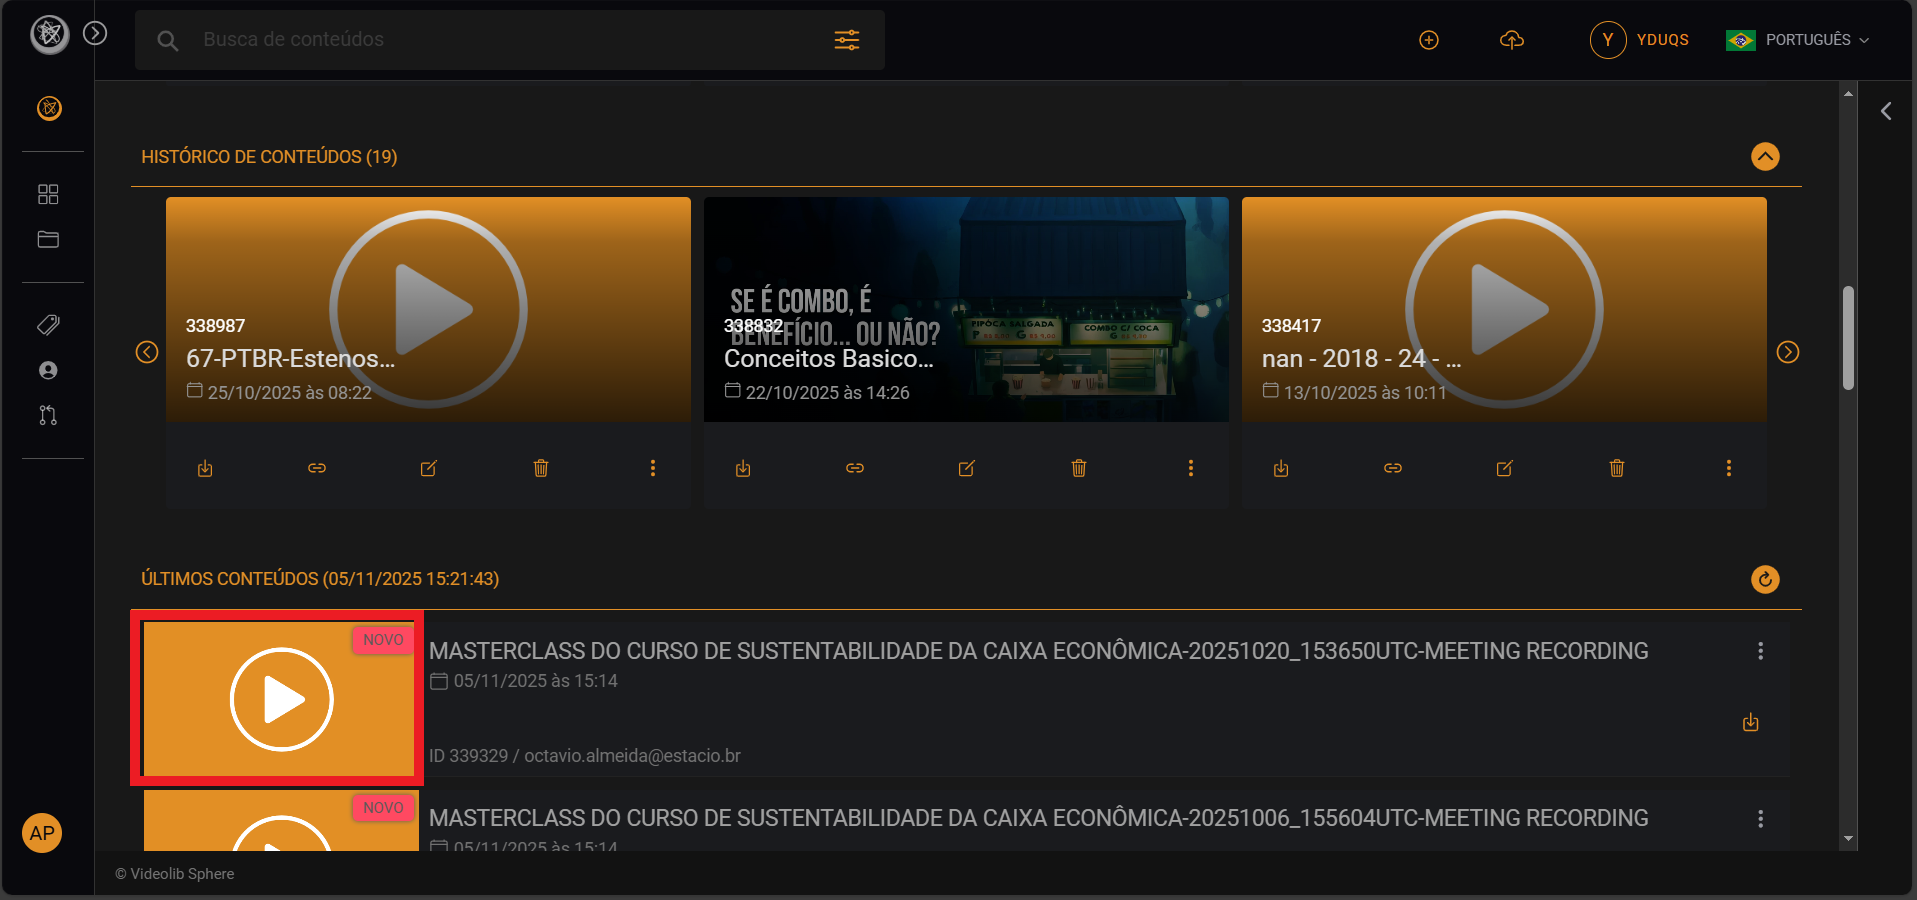1917x900 pixels.
Task: Click the cloud upload icon in top bar
Action: [x=1512, y=40]
